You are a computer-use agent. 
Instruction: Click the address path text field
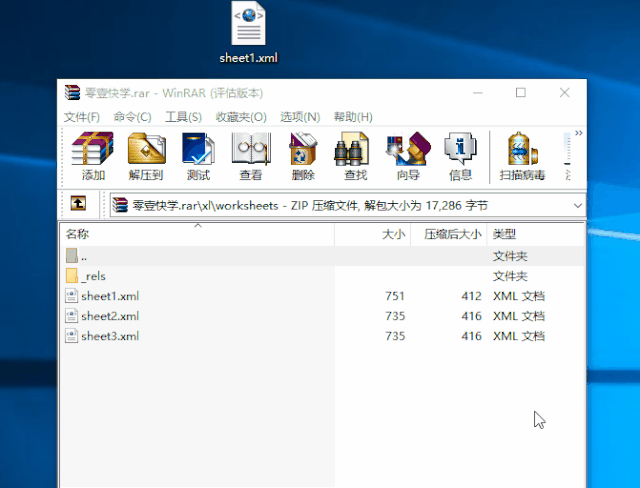click(348, 205)
